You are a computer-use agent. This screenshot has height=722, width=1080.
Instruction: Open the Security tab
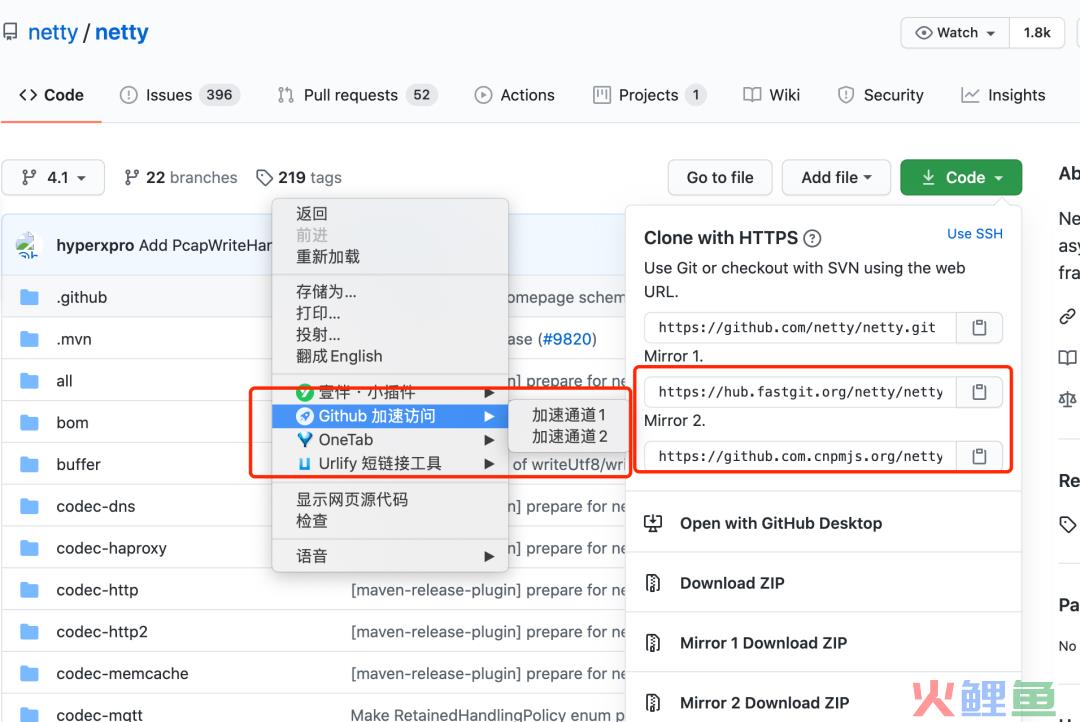[x=880, y=95]
